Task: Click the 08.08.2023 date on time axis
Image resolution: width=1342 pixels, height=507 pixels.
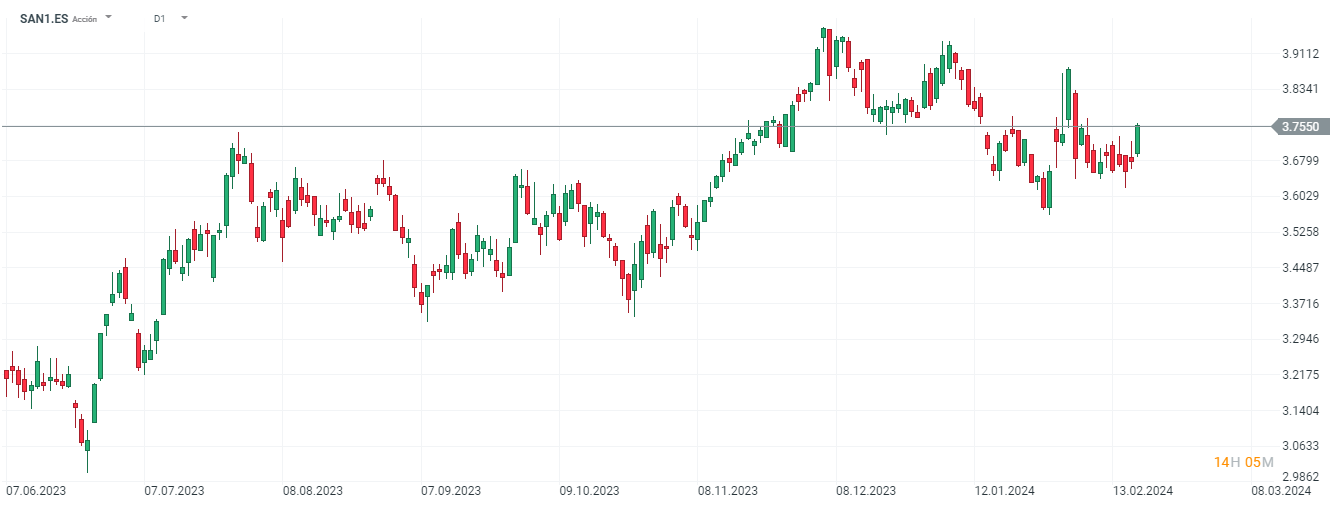Action: click(313, 491)
